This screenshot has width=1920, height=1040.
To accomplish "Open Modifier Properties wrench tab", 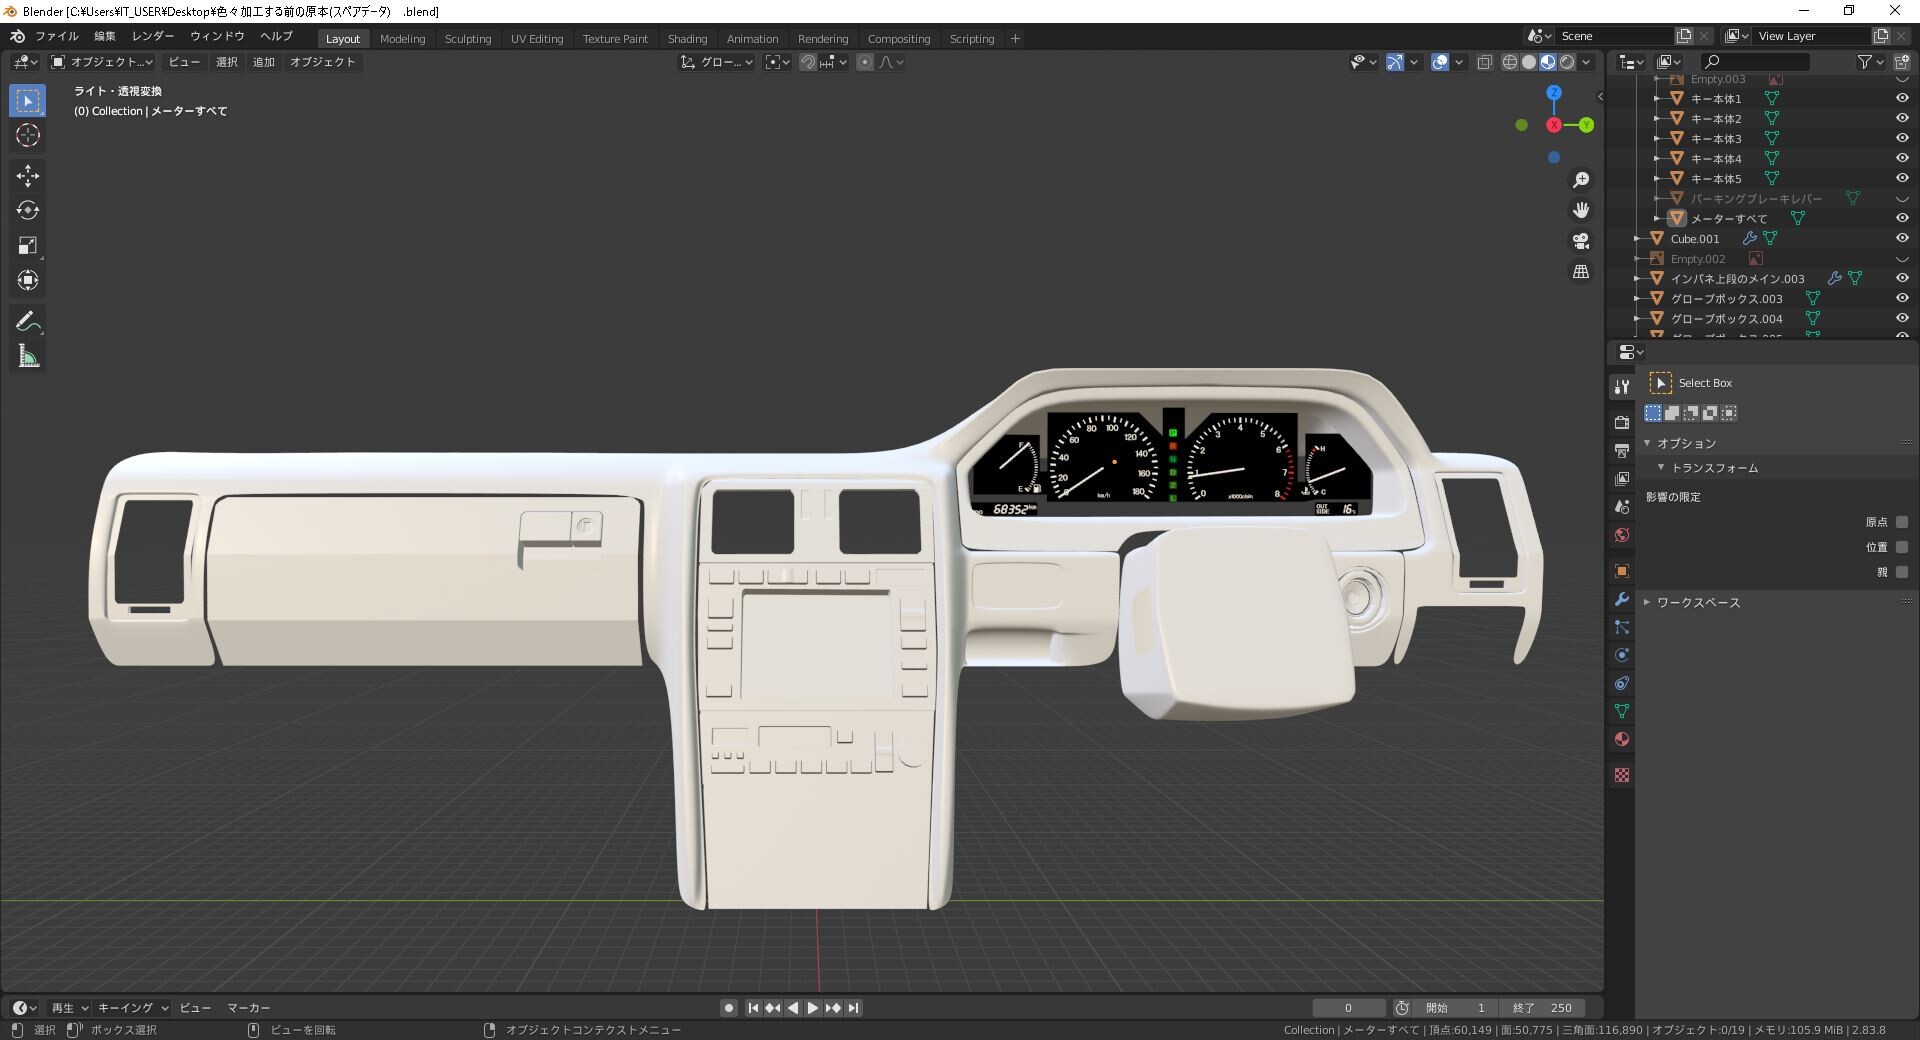I will click(x=1621, y=599).
